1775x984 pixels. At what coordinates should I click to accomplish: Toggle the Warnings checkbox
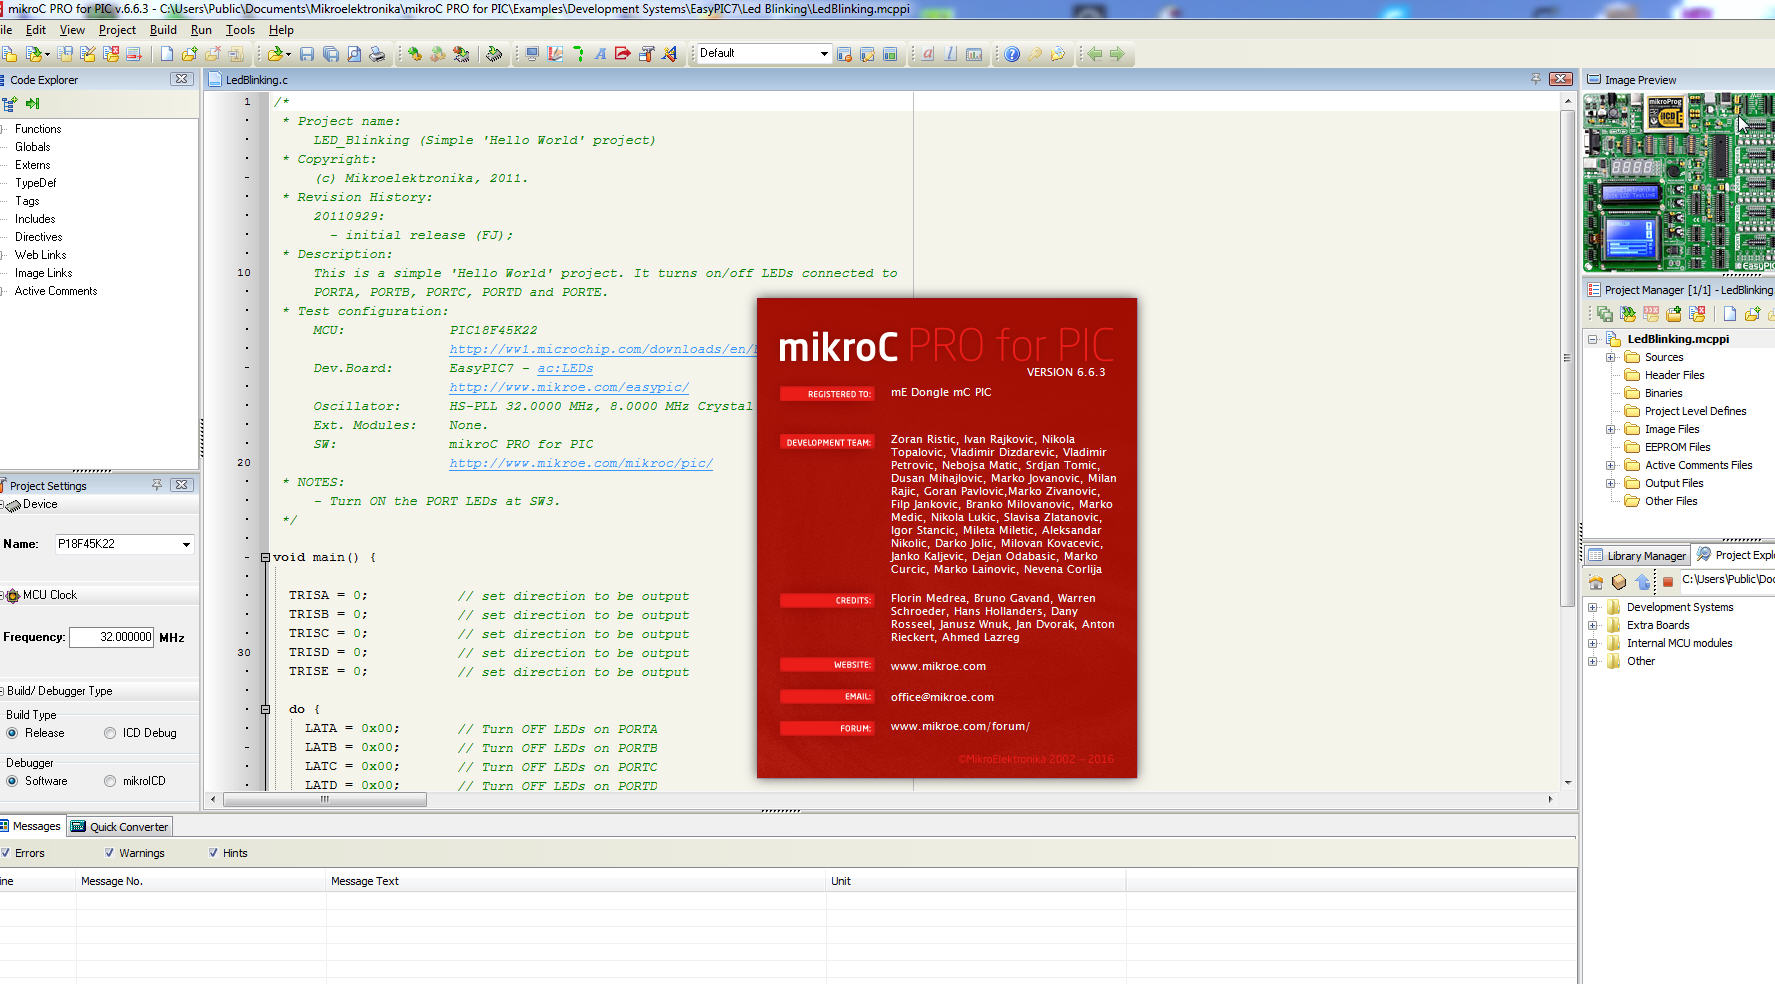(110, 853)
